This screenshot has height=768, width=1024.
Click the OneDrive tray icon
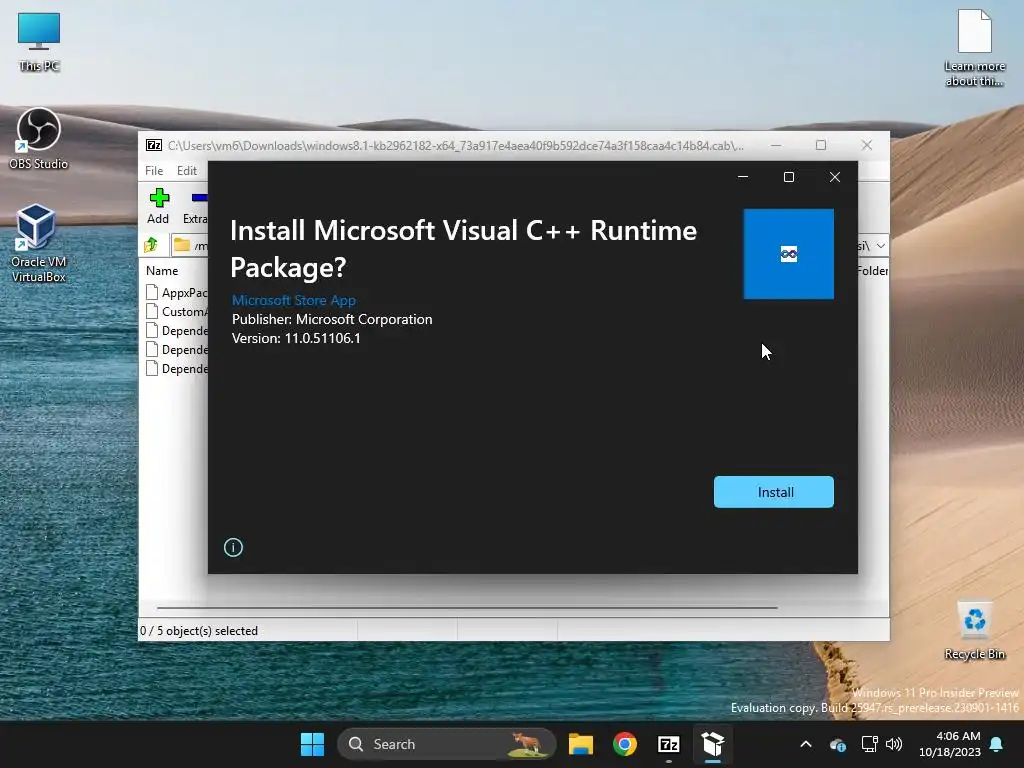coord(837,744)
